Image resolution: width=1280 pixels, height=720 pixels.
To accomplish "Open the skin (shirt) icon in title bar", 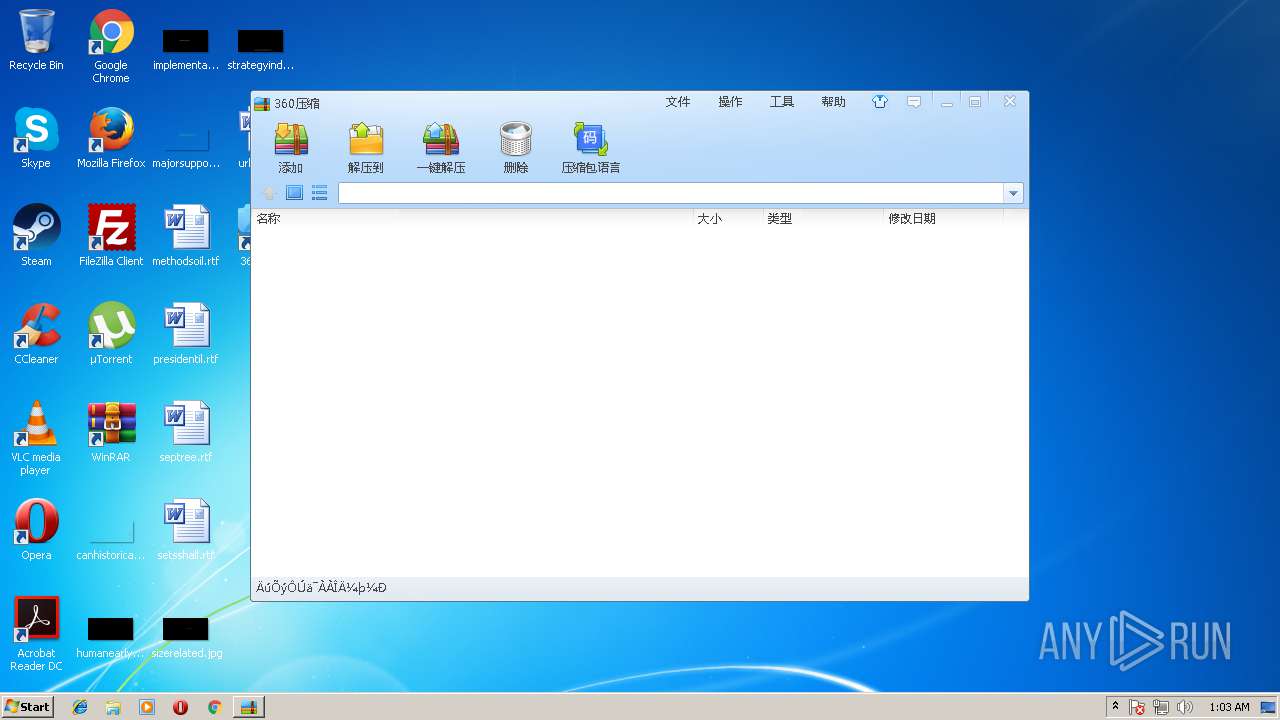I will pyautogui.click(x=880, y=102).
